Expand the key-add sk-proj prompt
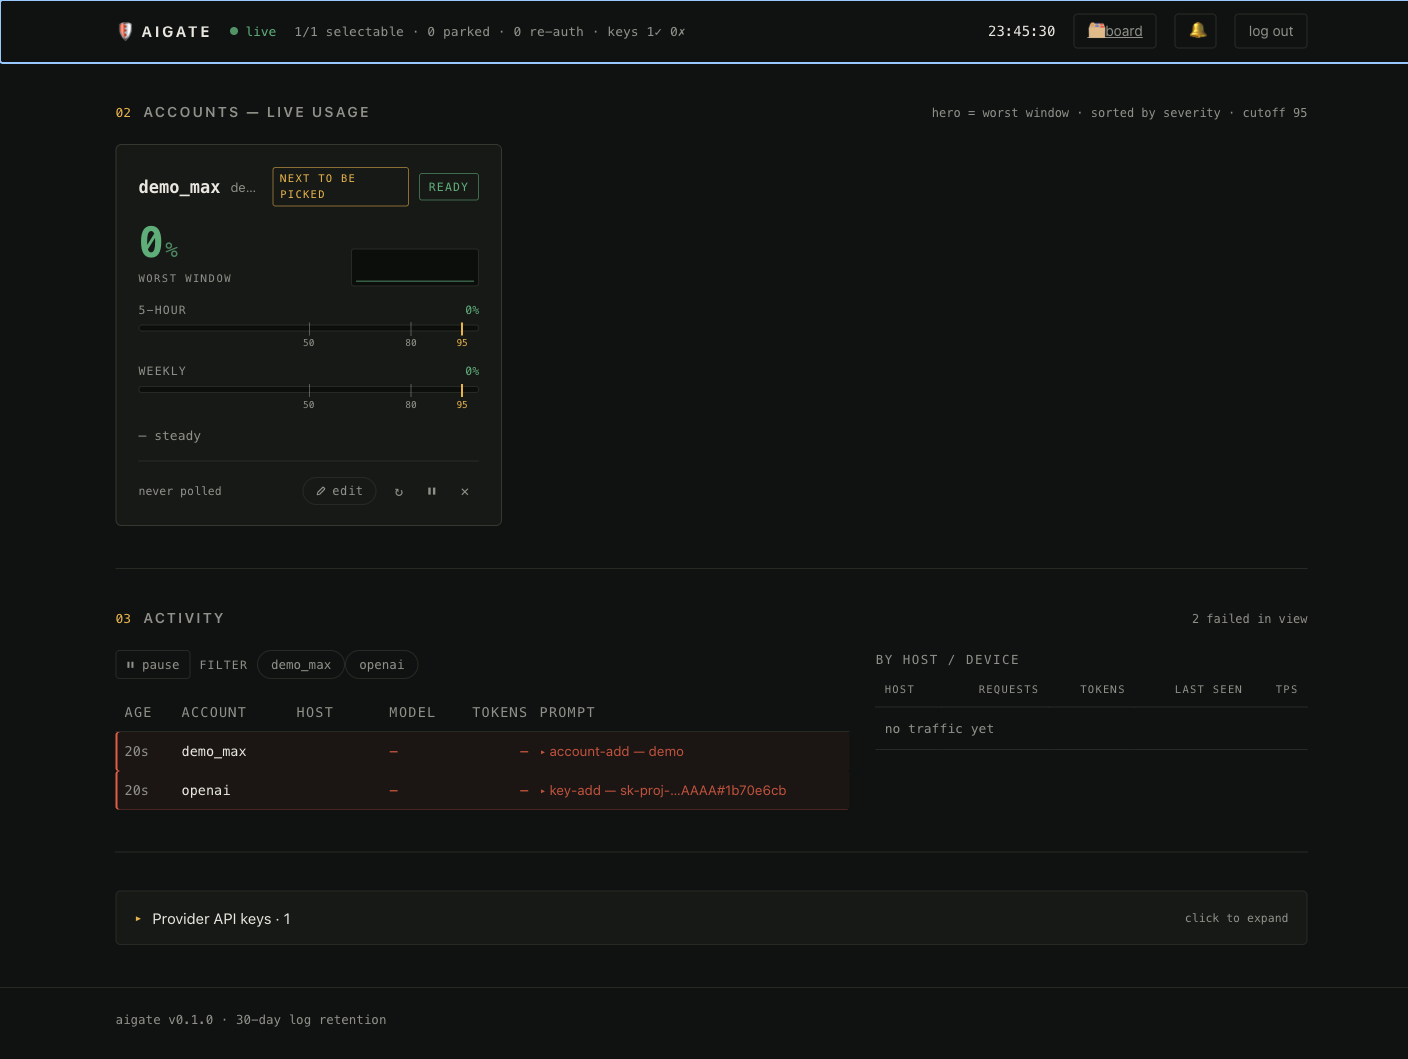This screenshot has width=1408, height=1059. point(663,790)
